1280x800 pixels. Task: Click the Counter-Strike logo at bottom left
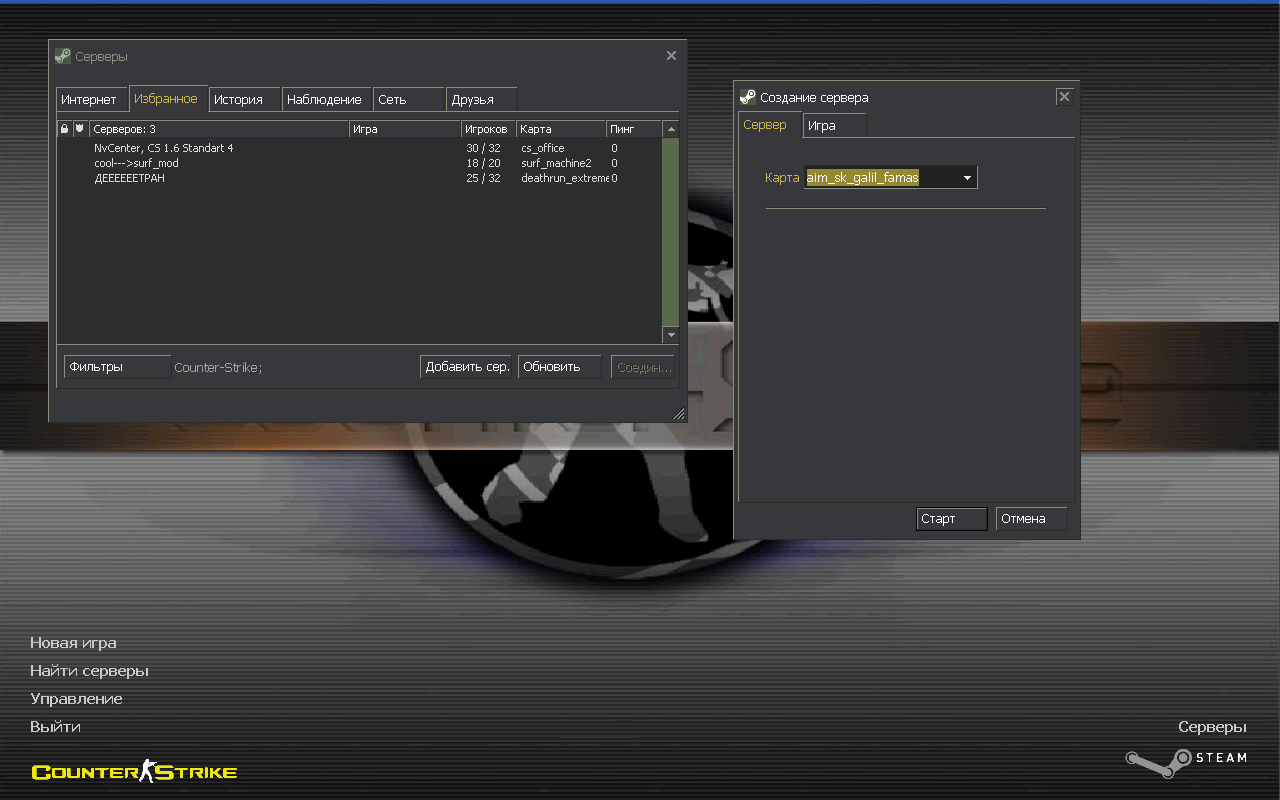(x=134, y=771)
